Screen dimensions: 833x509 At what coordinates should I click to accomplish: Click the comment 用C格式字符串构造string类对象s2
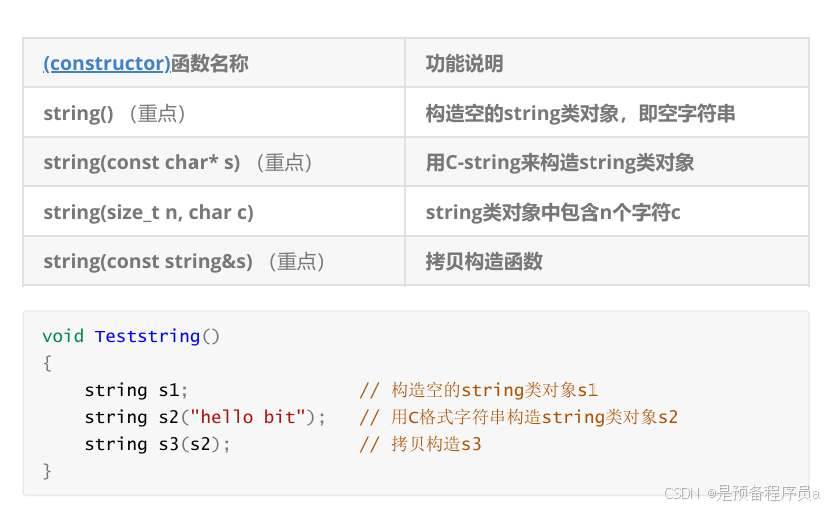519,417
